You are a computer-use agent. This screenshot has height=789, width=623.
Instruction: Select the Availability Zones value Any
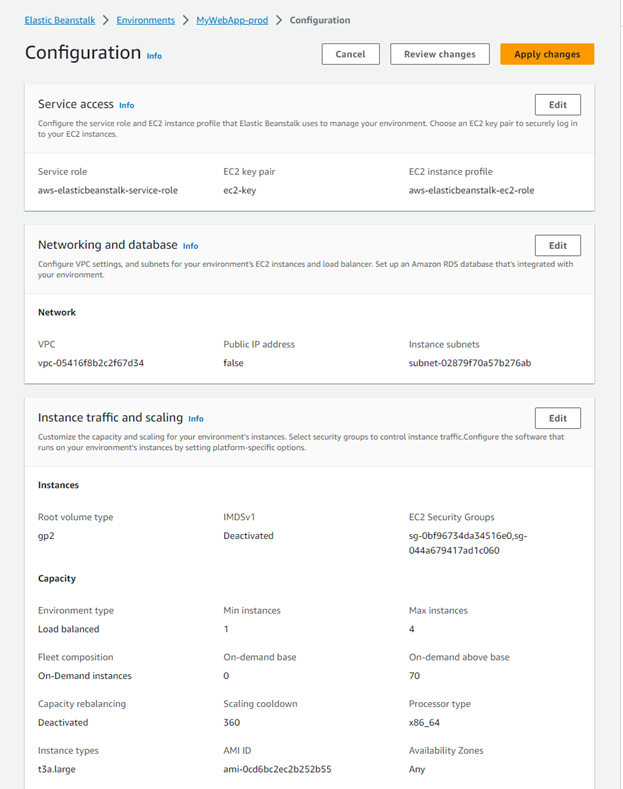(x=417, y=769)
